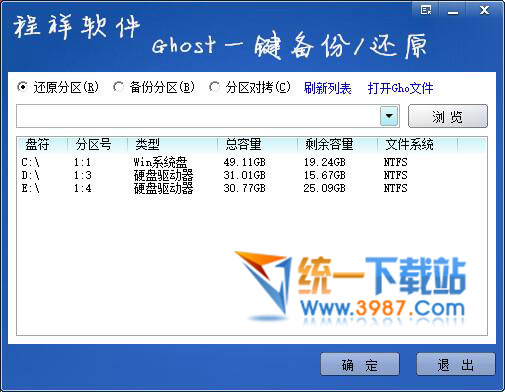
Task: Open the title bar menu icon
Action: [426, 10]
